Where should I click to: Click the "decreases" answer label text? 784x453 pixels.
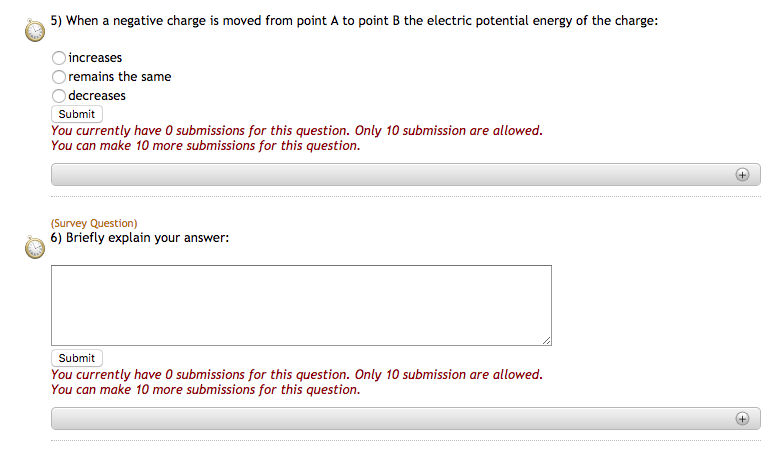click(97, 96)
